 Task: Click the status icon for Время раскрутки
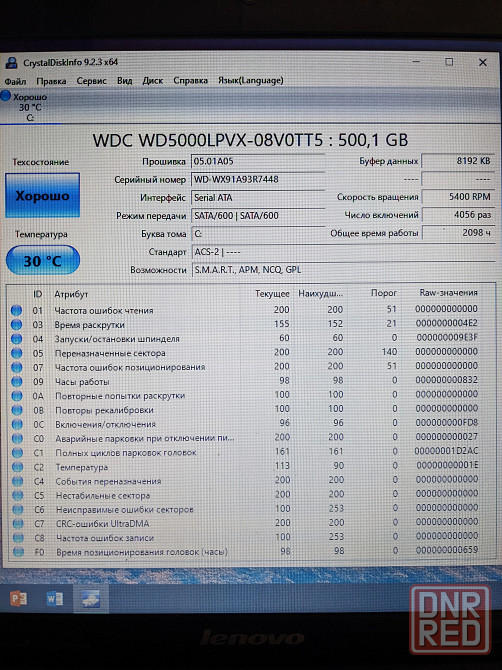[x=16, y=324]
